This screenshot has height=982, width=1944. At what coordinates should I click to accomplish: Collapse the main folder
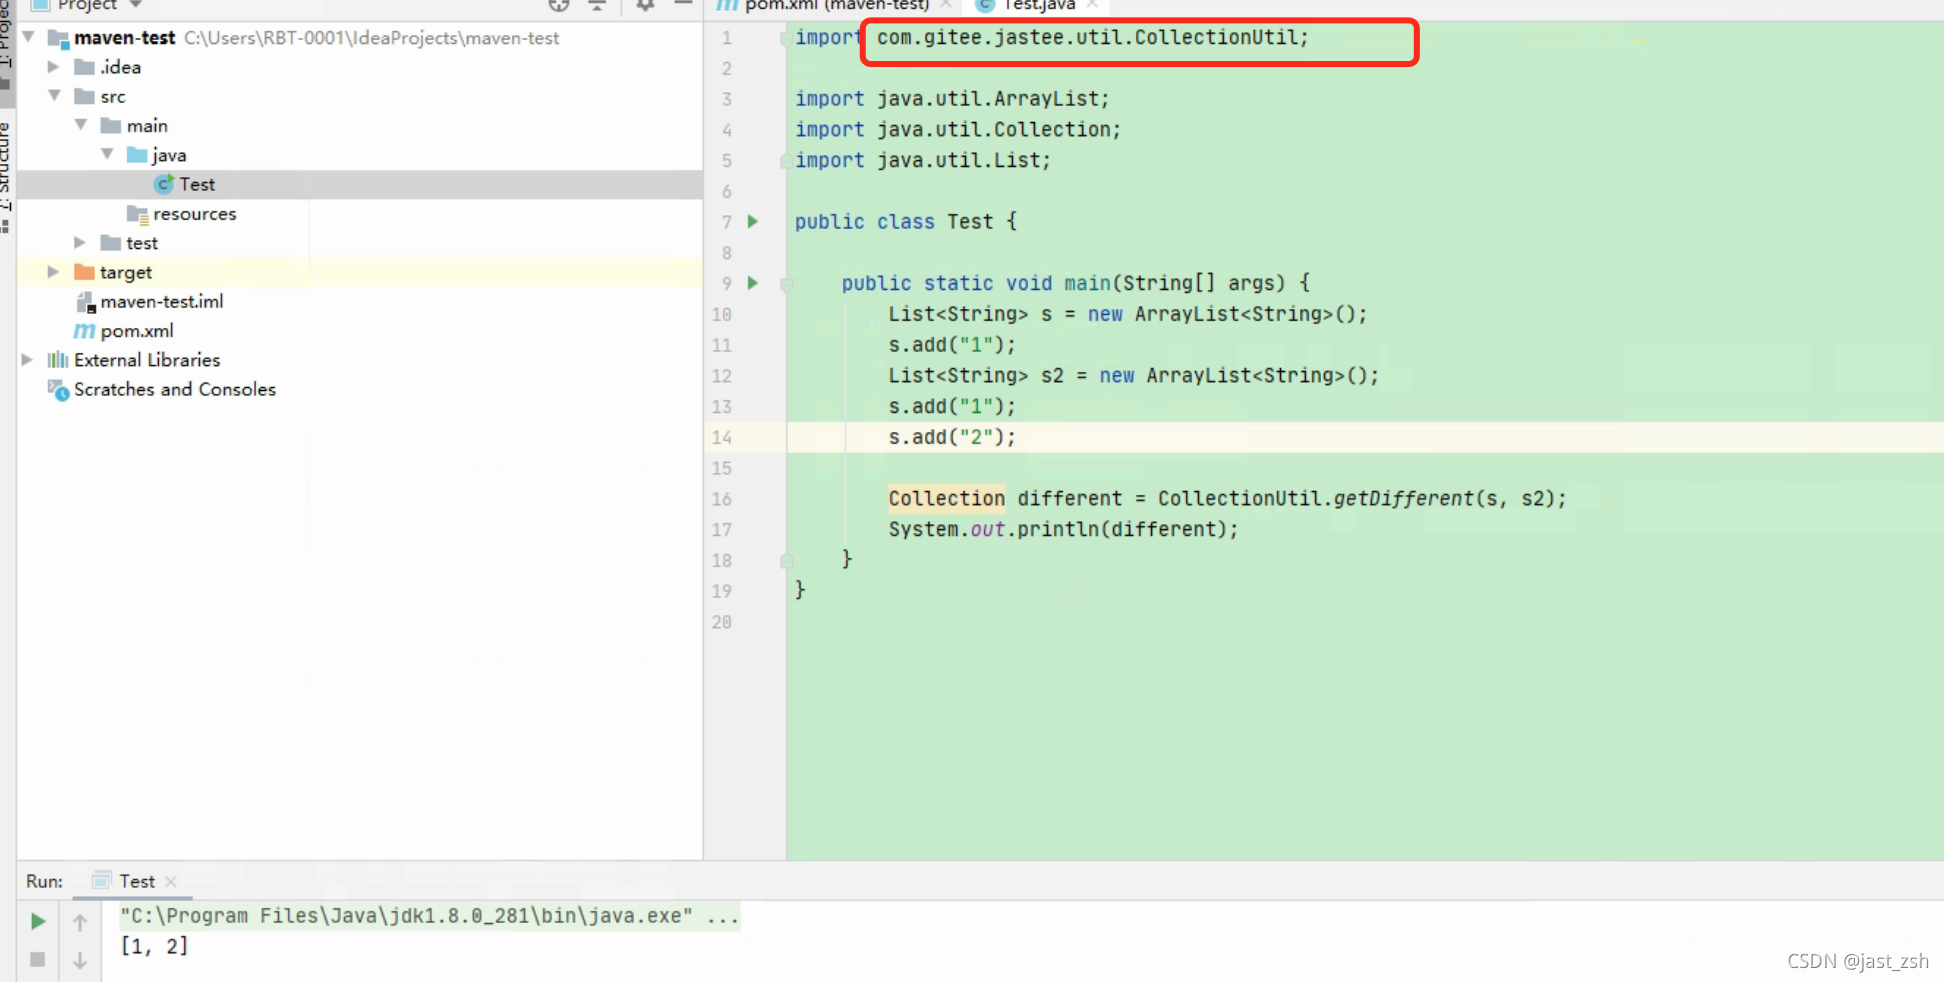(81, 125)
